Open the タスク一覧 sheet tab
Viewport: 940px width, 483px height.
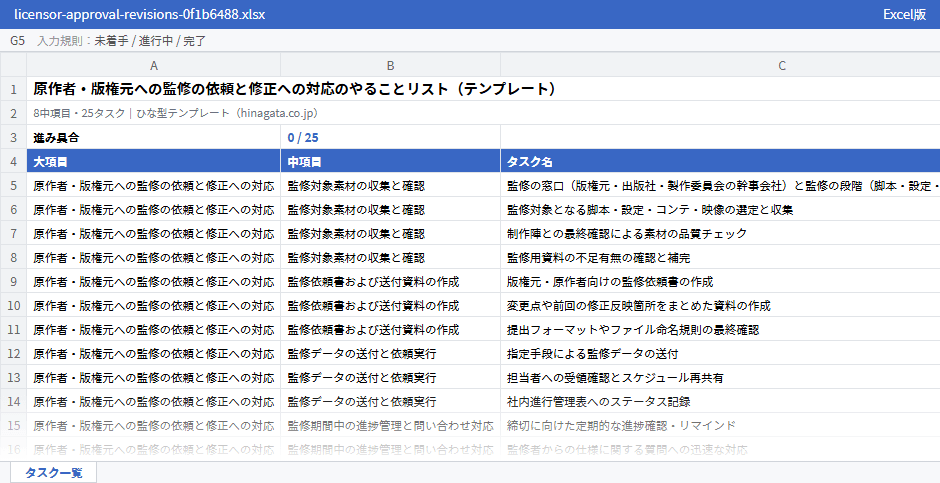coord(53,472)
